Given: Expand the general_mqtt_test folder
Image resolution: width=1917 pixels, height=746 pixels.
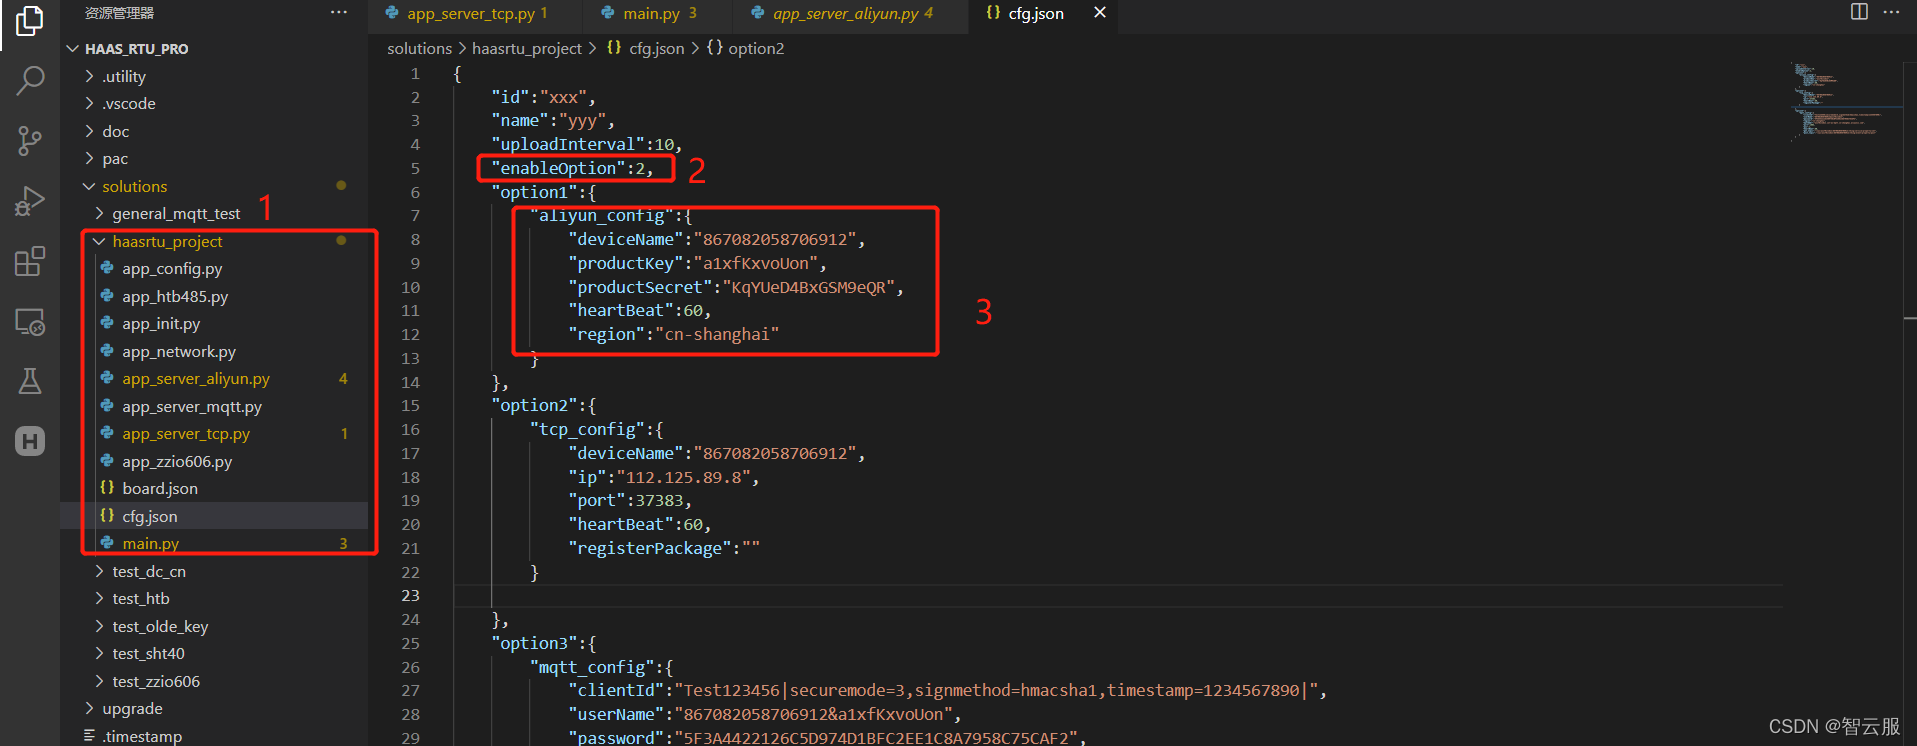Looking at the screenshot, I should 176,213.
